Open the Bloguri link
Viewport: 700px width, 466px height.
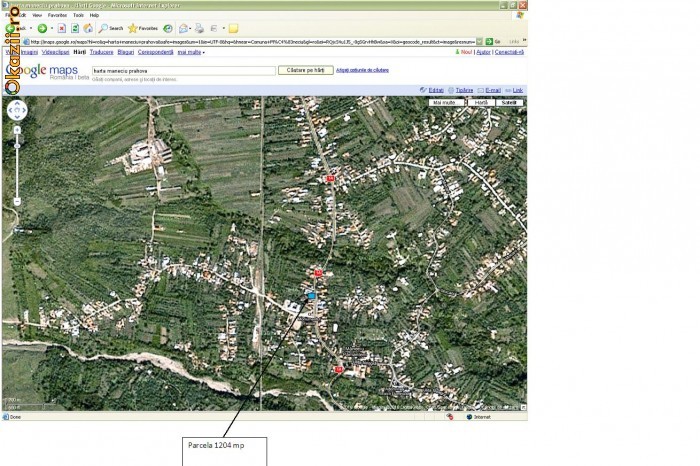(x=125, y=52)
